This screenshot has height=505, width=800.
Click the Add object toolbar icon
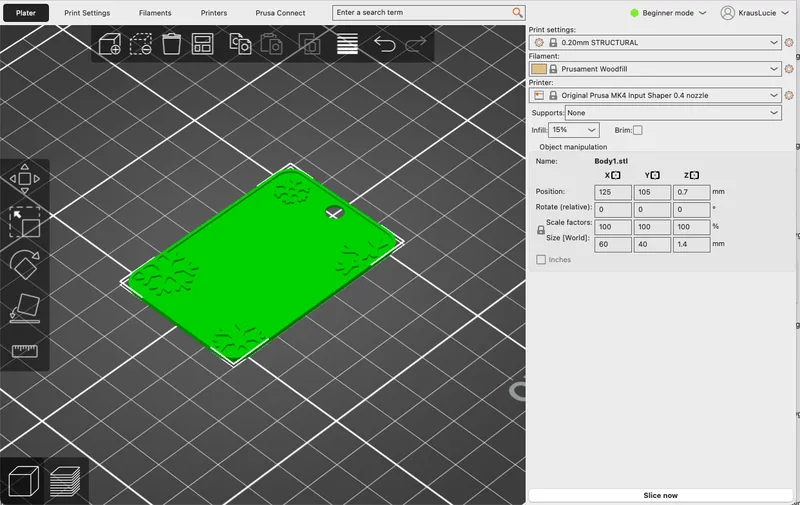pos(110,44)
